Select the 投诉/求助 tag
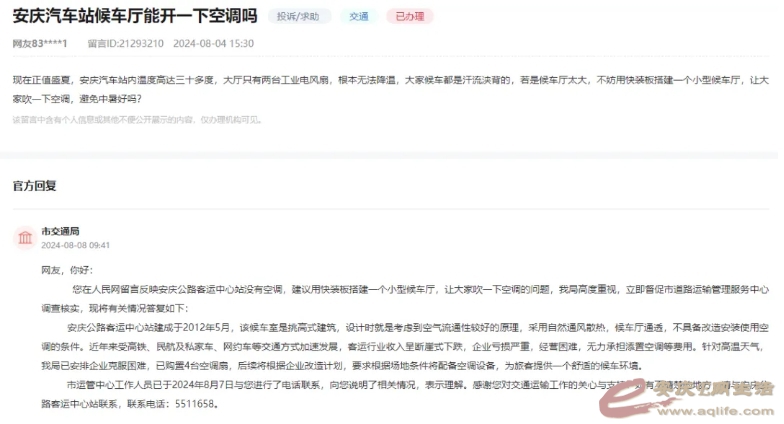The image size is (784, 424). click(x=301, y=17)
